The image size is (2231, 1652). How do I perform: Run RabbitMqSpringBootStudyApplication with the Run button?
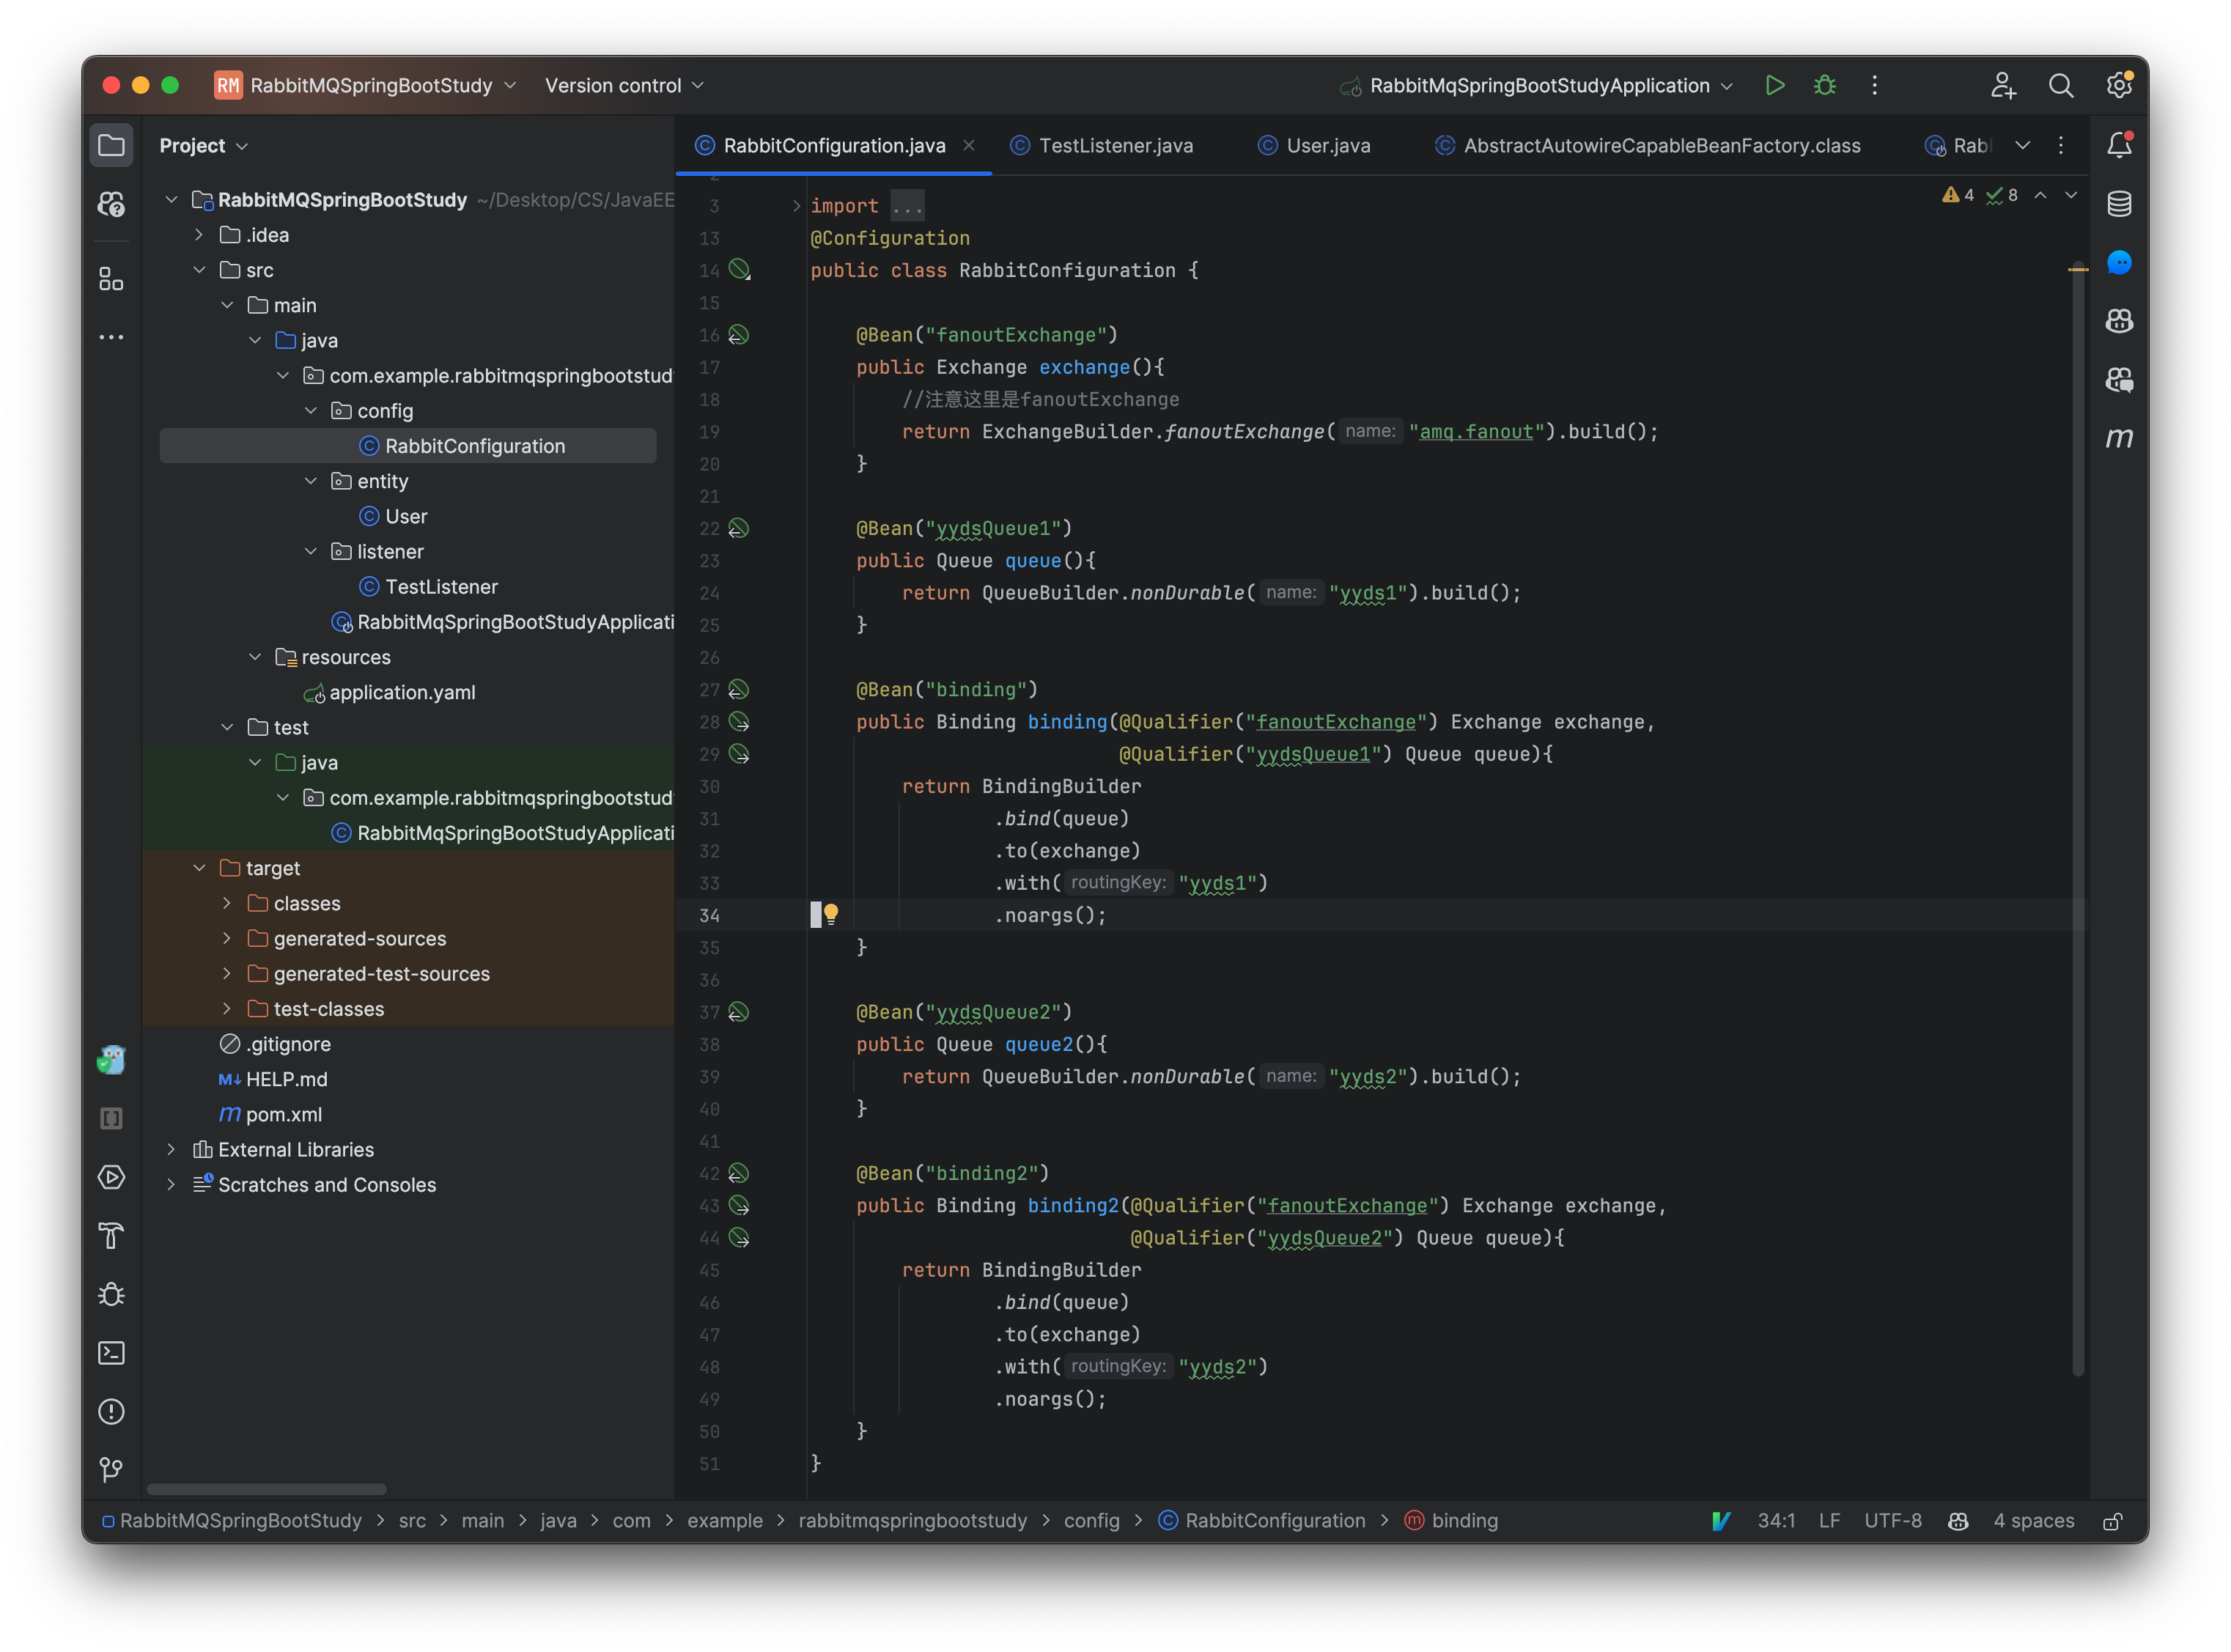pyautogui.click(x=1775, y=86)
